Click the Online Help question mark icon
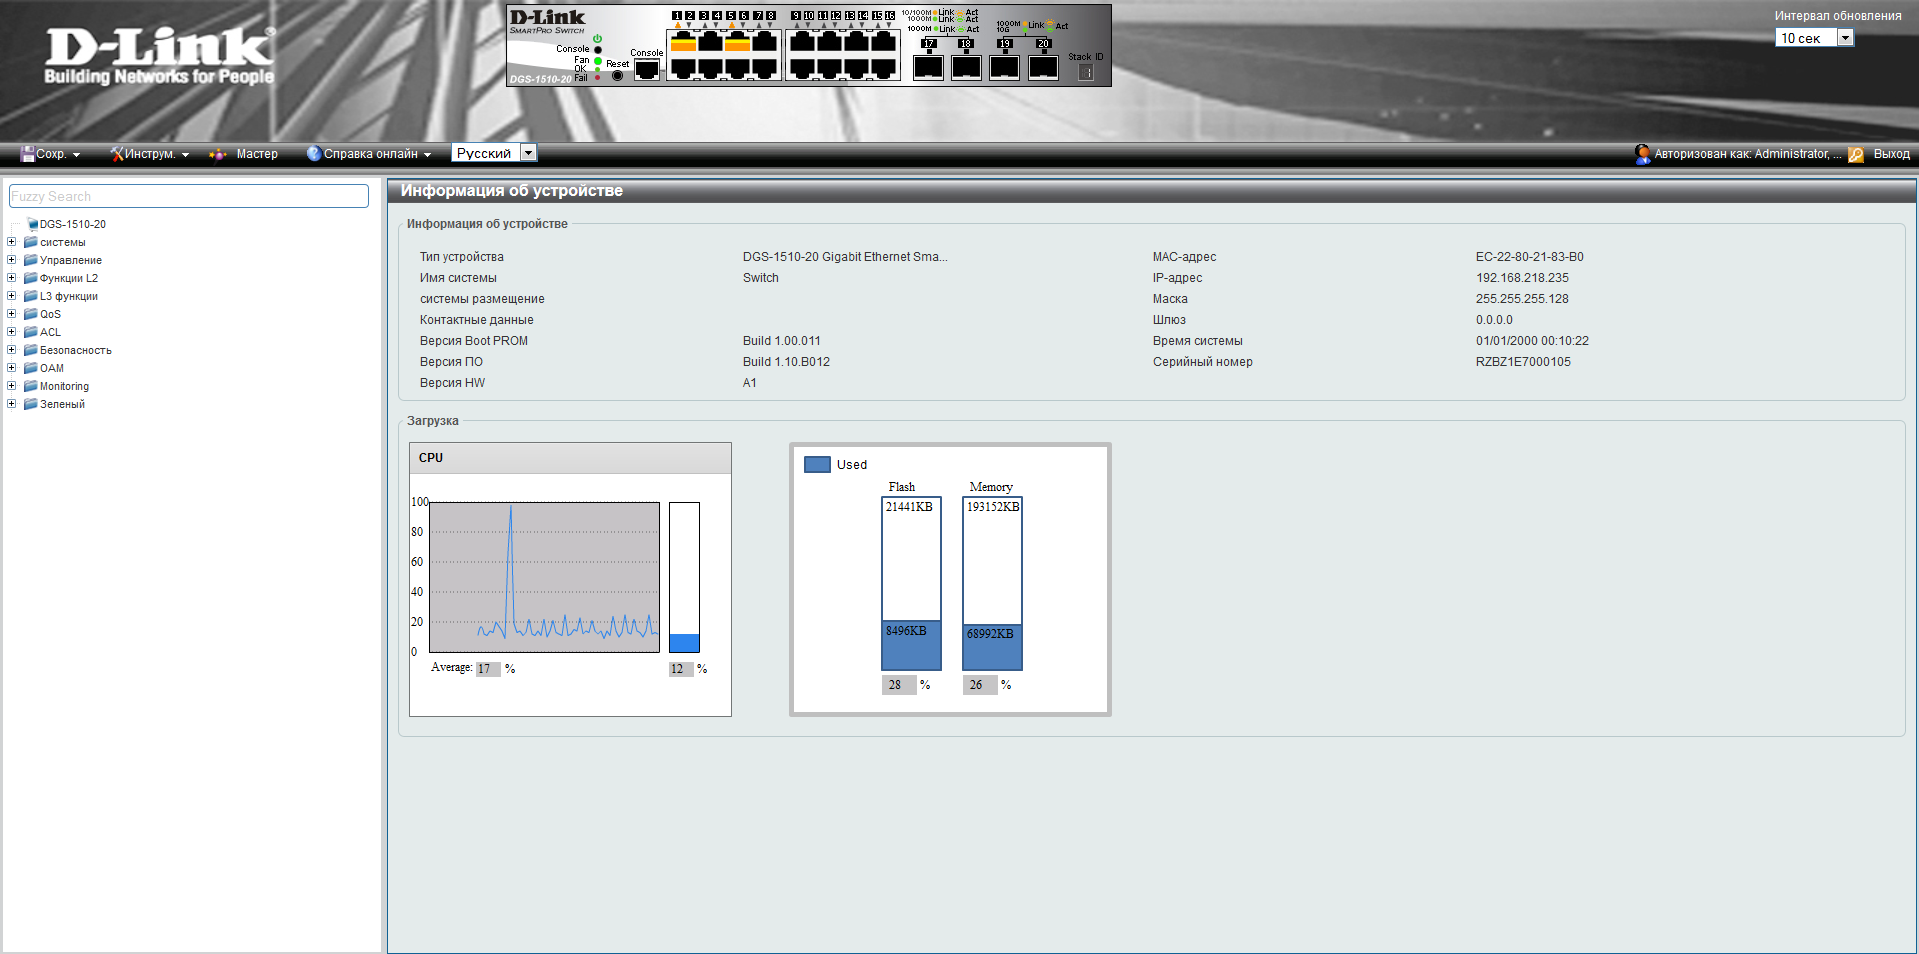This screenshot has width=1919, height=954. pyautogui.click(x=314, y=154)
